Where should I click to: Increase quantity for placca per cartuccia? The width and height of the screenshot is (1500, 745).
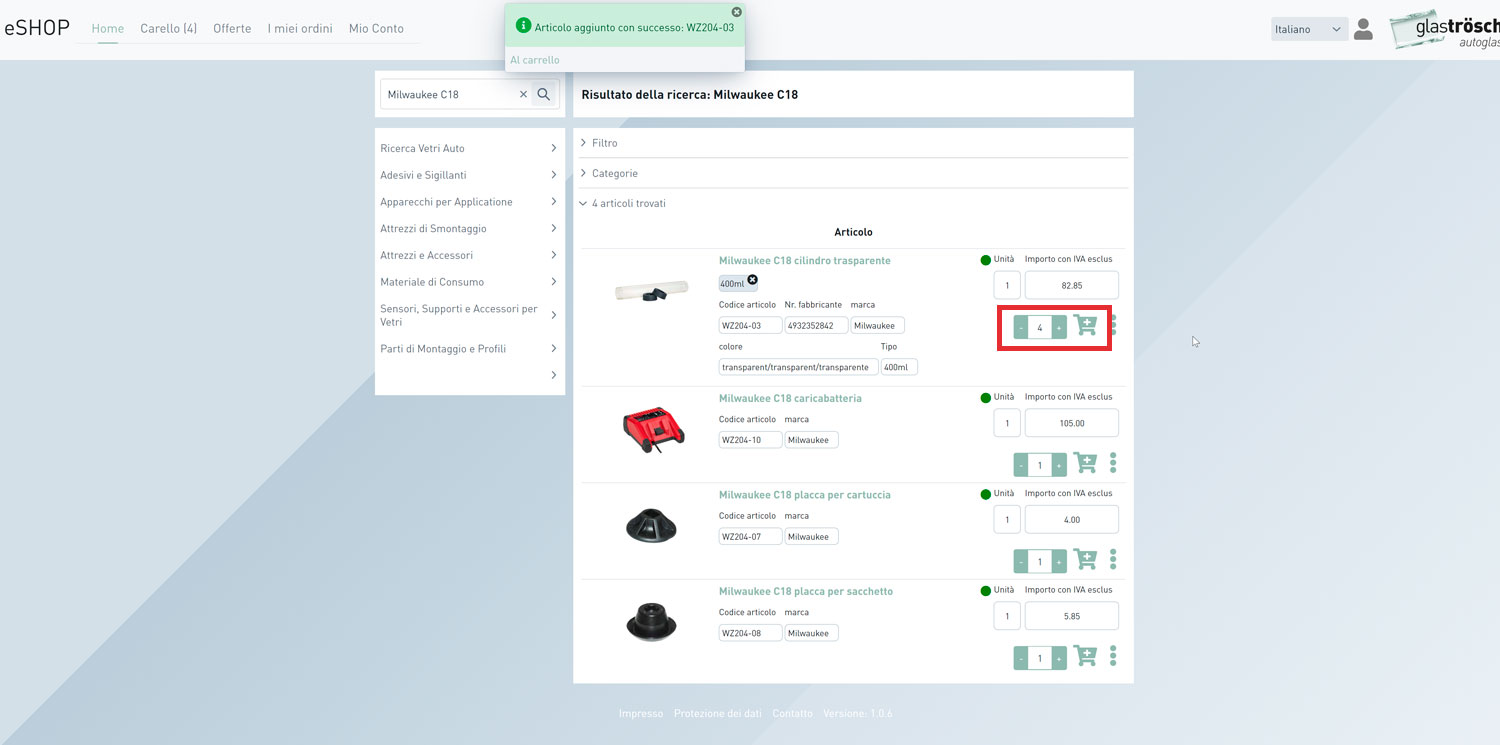[x=1059, y=561]
